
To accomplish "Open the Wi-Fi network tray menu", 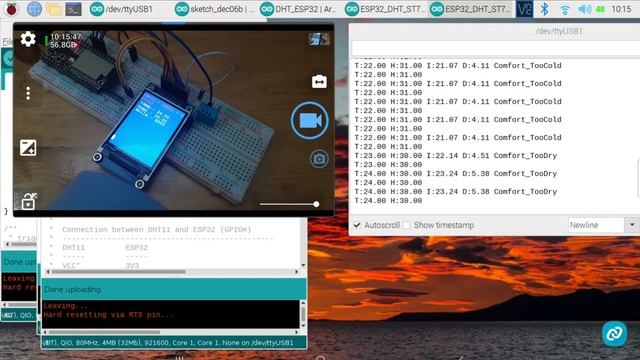I will point(564,9).
